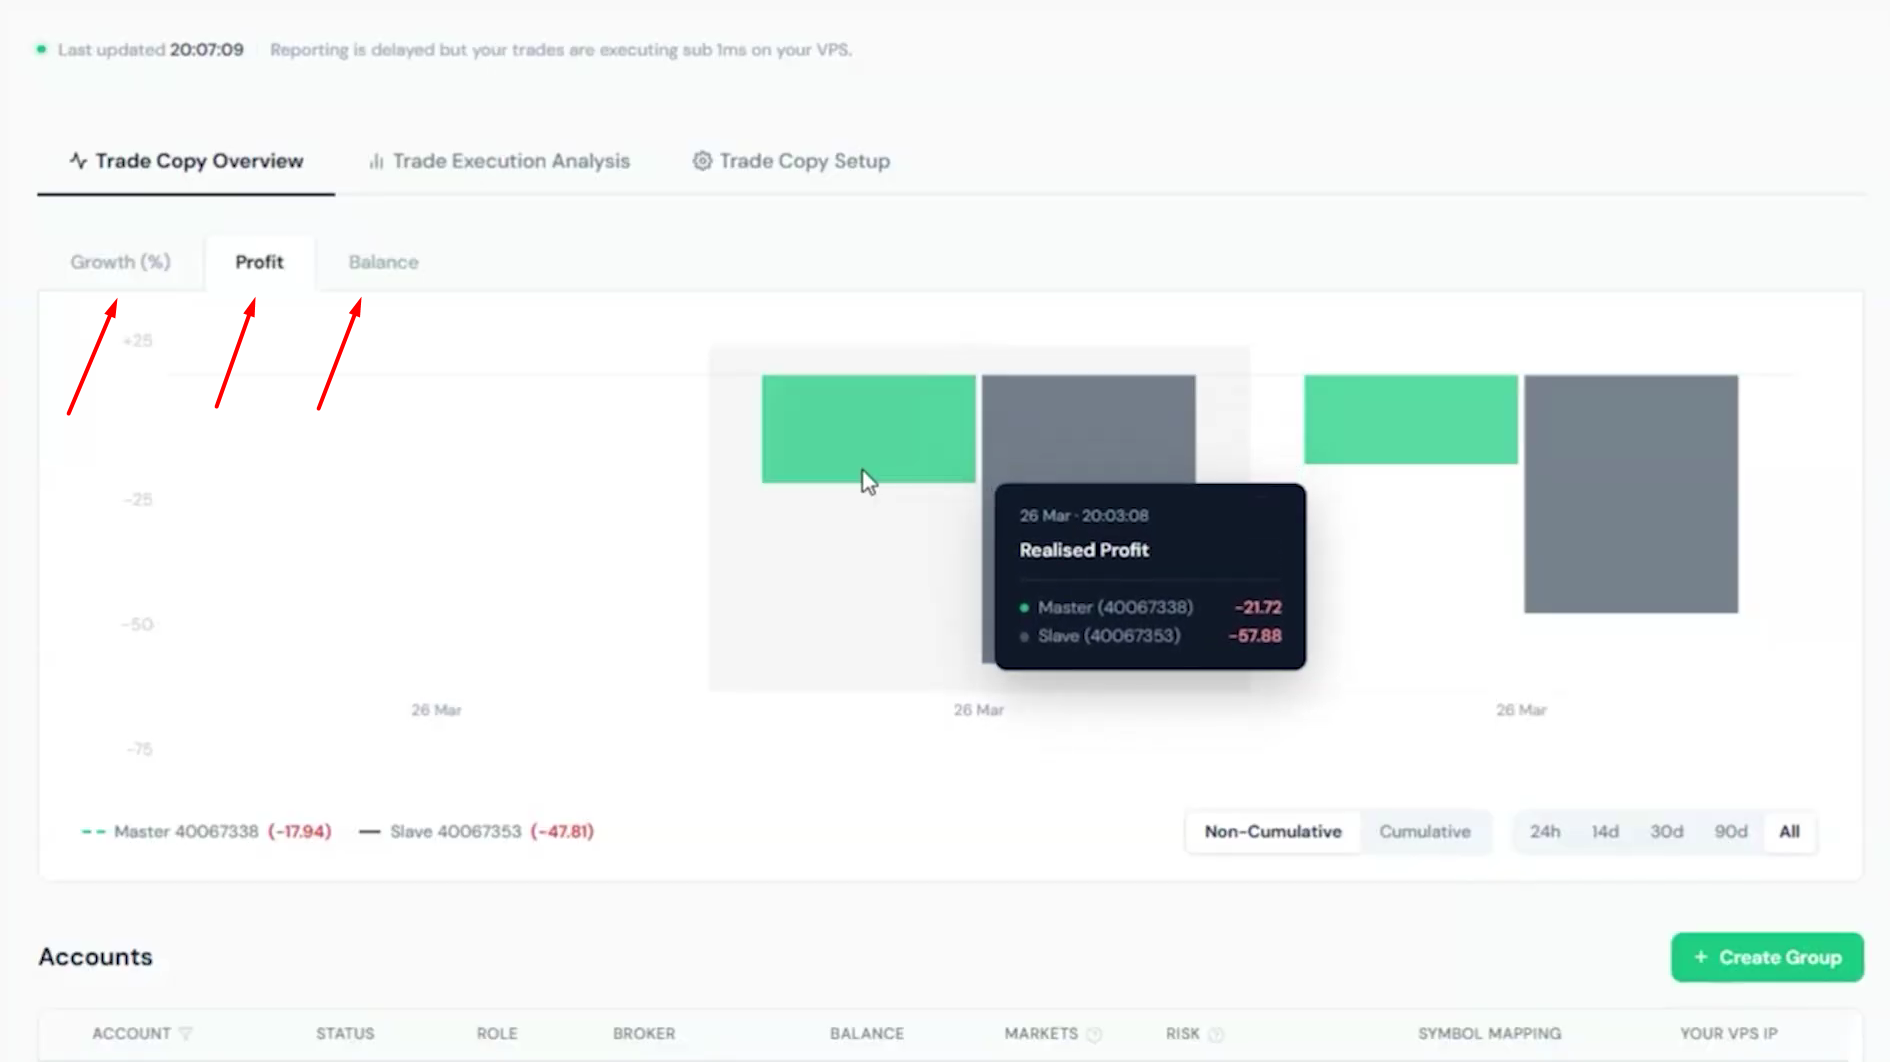
Task: Click the RISK column help icon
Action: pyautogui.click(x=1216, y=1035)
